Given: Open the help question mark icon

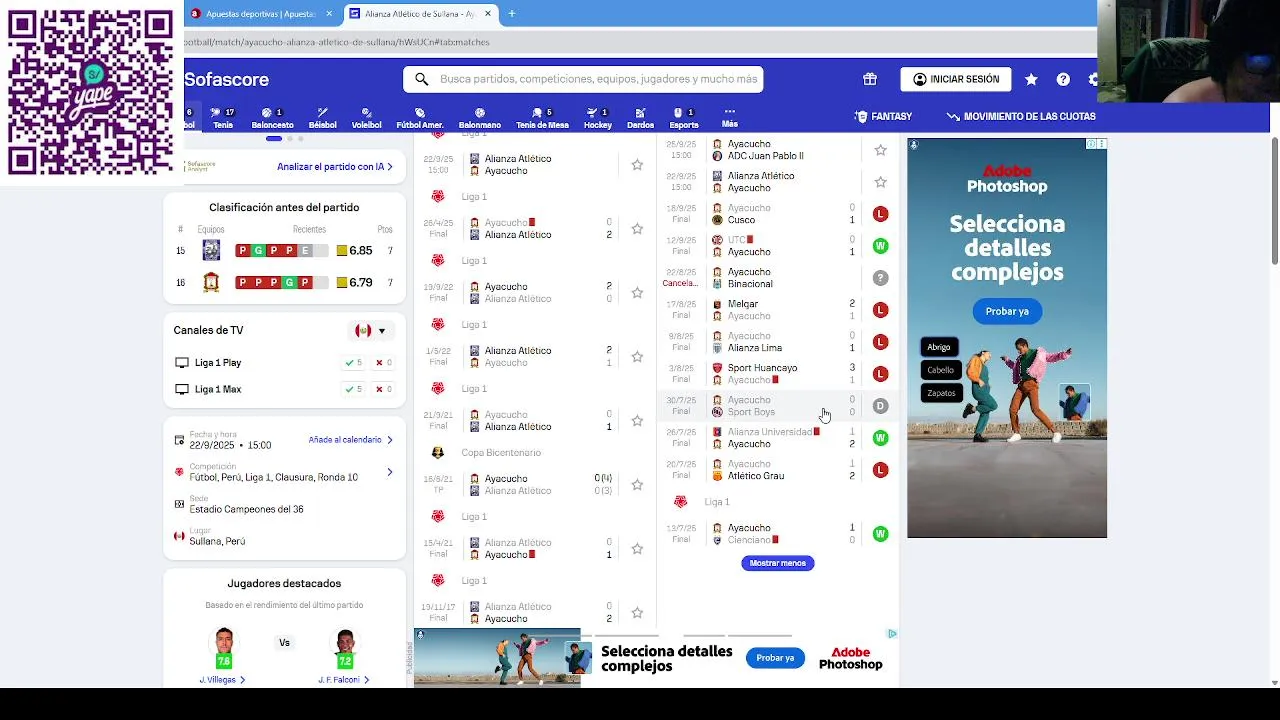Looking at the screenshot, I should pos(1063,79).
